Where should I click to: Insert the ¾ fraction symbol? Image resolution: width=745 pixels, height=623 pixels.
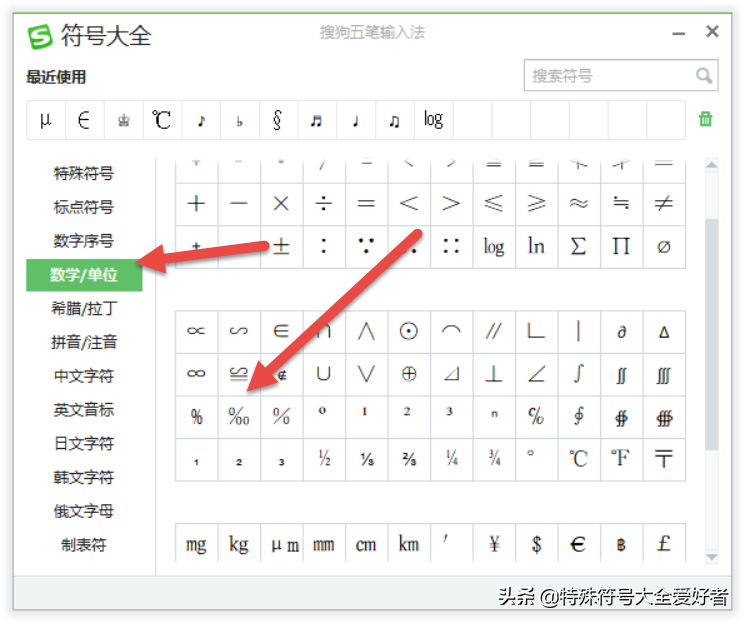tap(494, 459)
